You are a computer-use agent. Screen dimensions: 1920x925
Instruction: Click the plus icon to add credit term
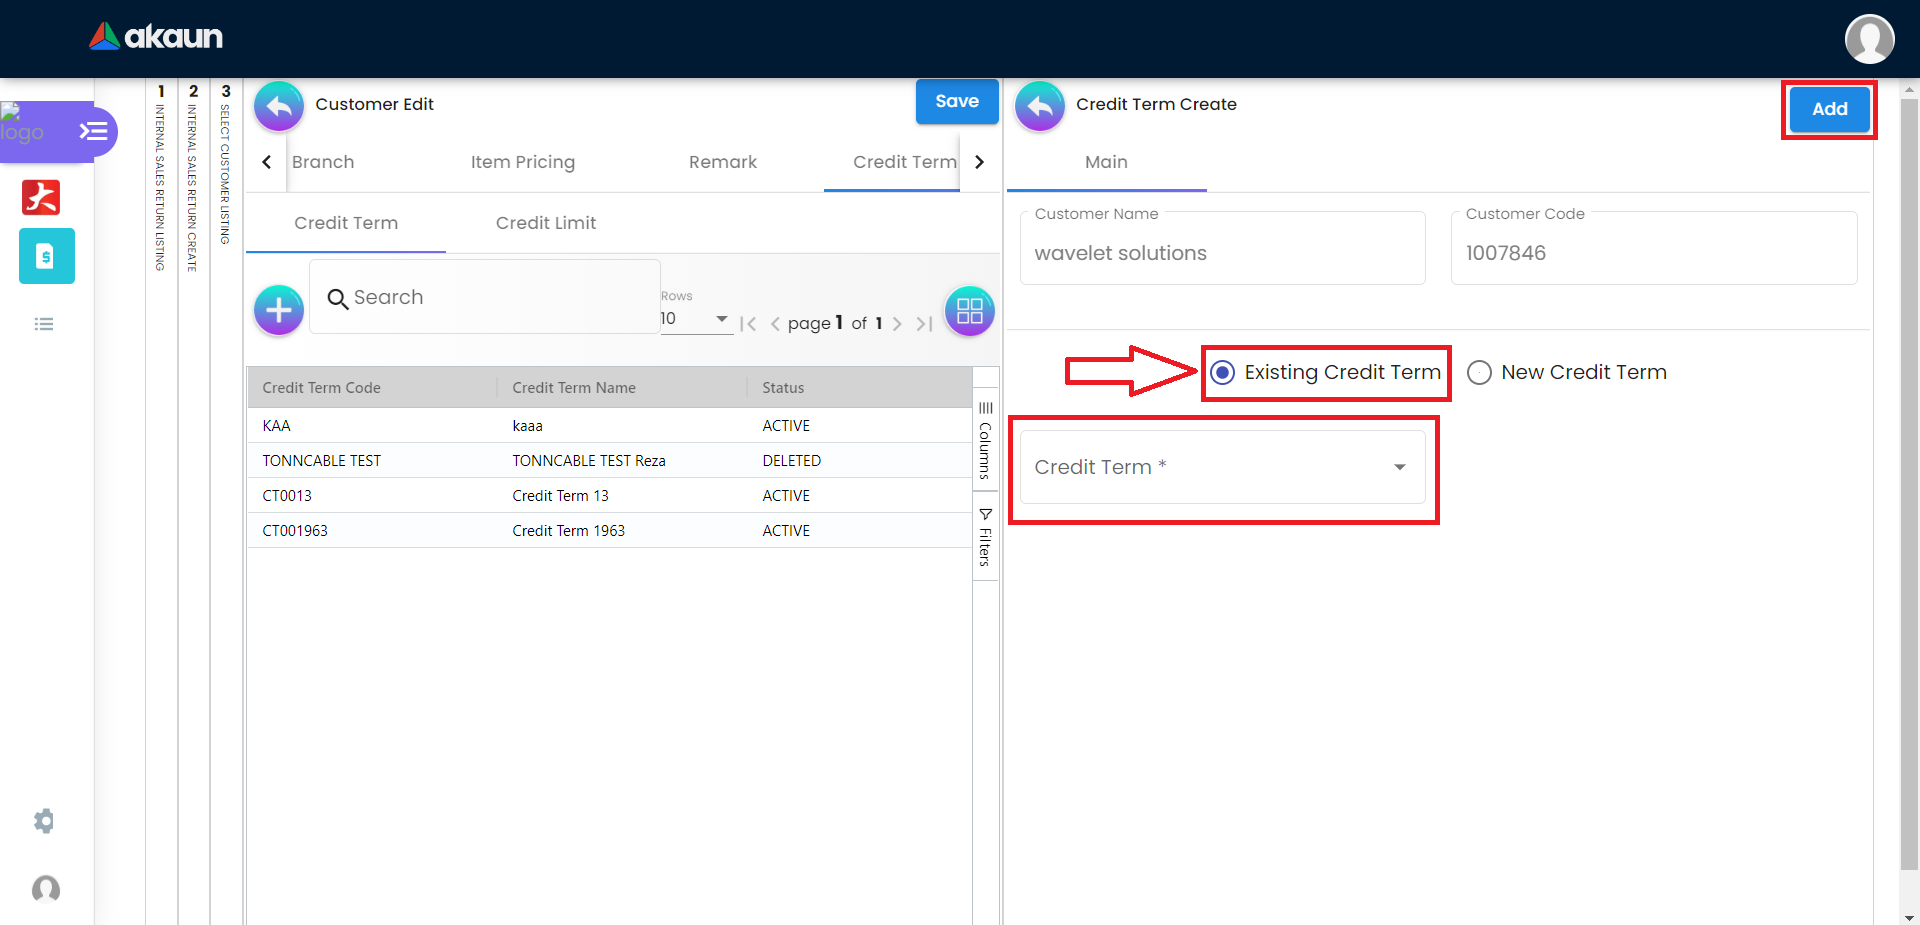click(279, 310)
